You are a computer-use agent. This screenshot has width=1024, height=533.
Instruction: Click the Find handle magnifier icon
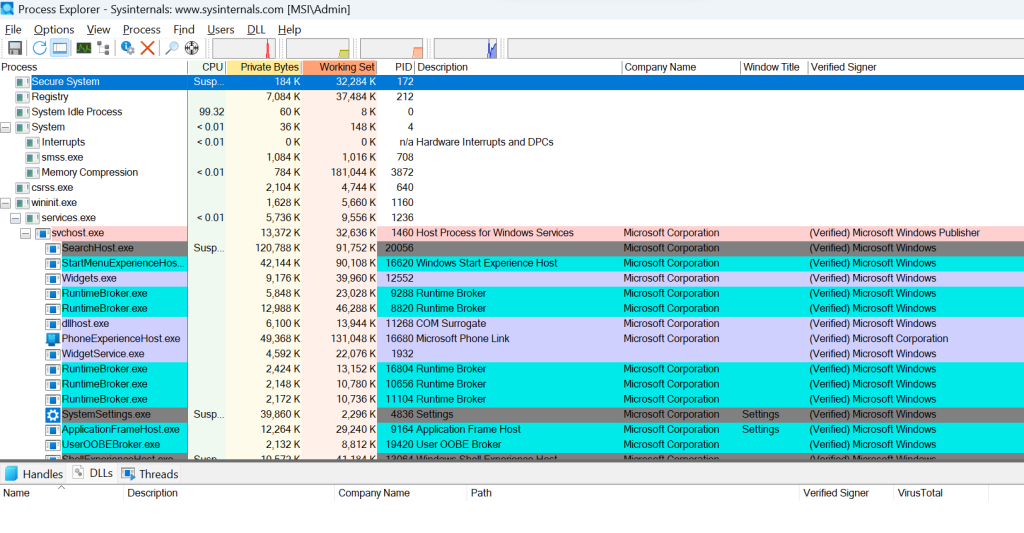[x=172, y=48]
